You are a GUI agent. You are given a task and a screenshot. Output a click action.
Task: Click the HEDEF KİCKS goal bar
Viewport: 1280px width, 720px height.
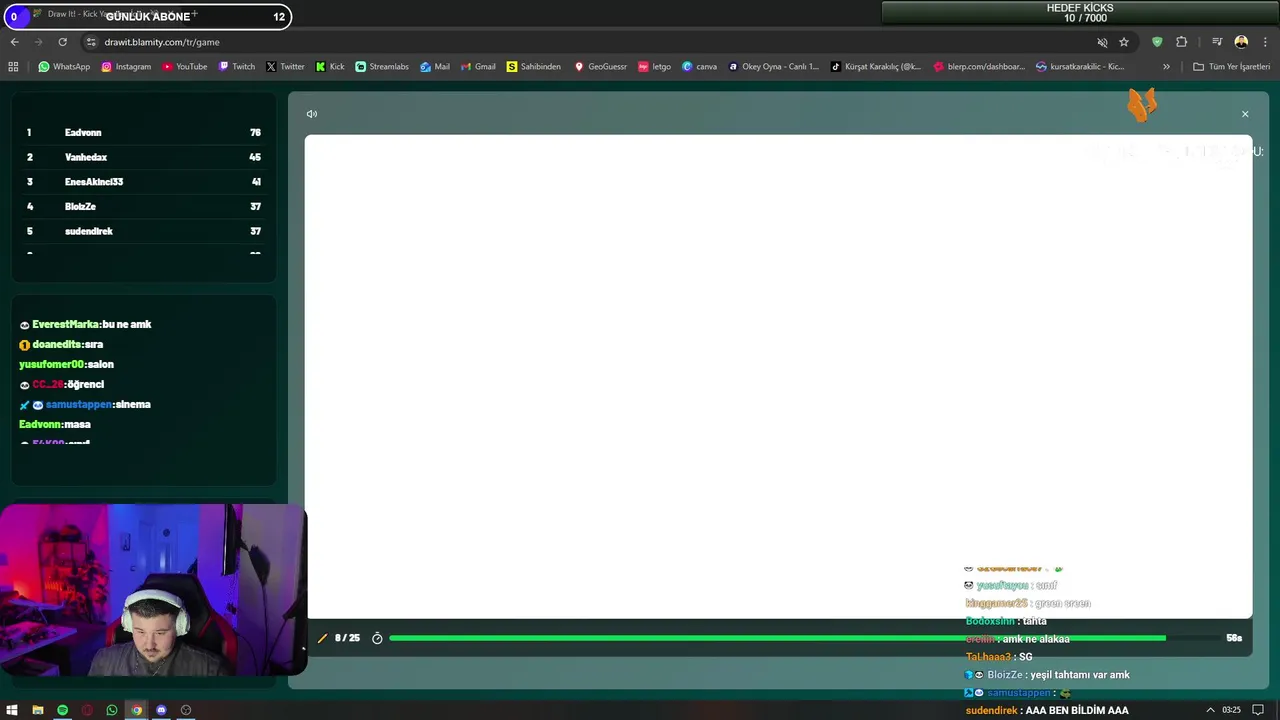[1079, 13]
